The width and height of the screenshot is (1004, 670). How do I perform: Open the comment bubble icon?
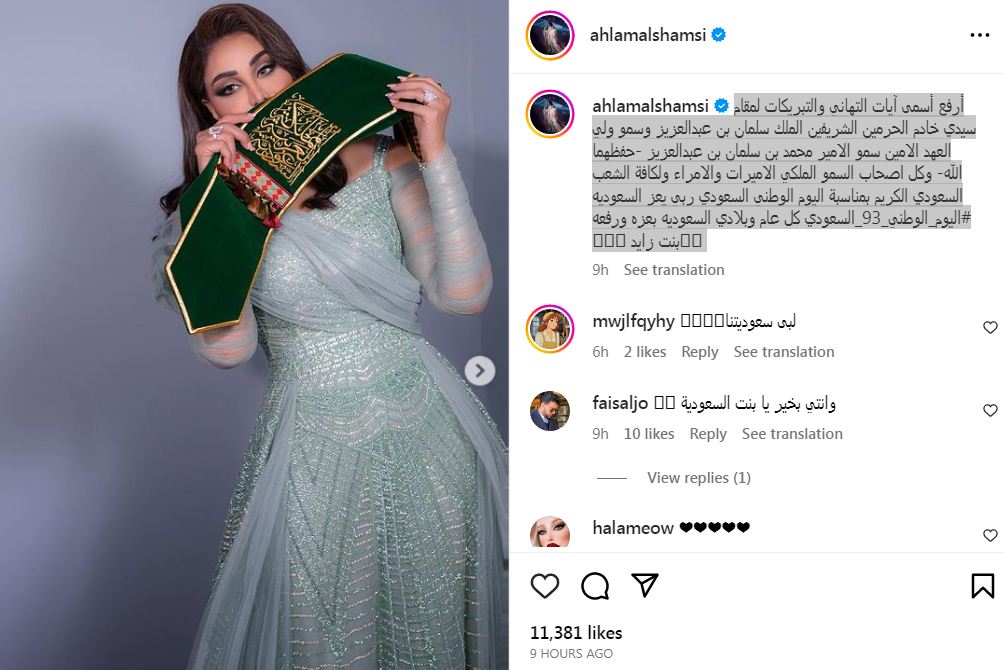tap(595, 585)
